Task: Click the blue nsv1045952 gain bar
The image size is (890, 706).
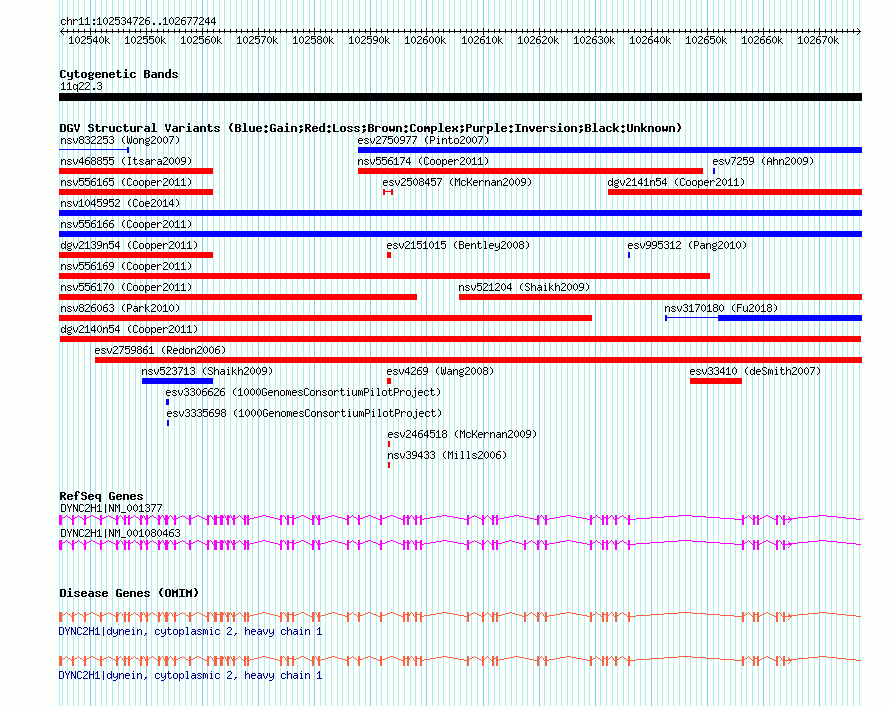Action: pos(460,213)
